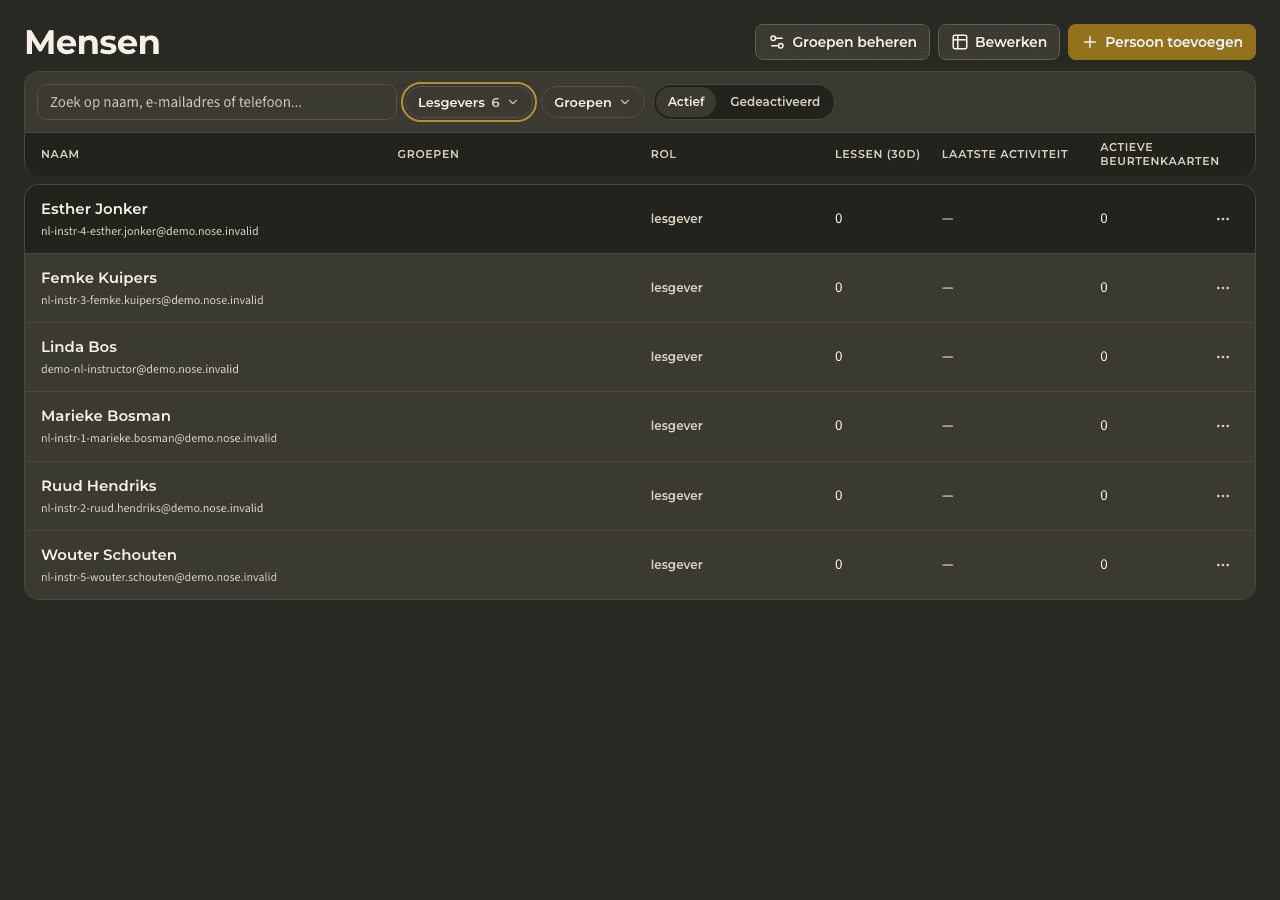Open more options for Ruud Hendriks

[x=1222, y=496]
